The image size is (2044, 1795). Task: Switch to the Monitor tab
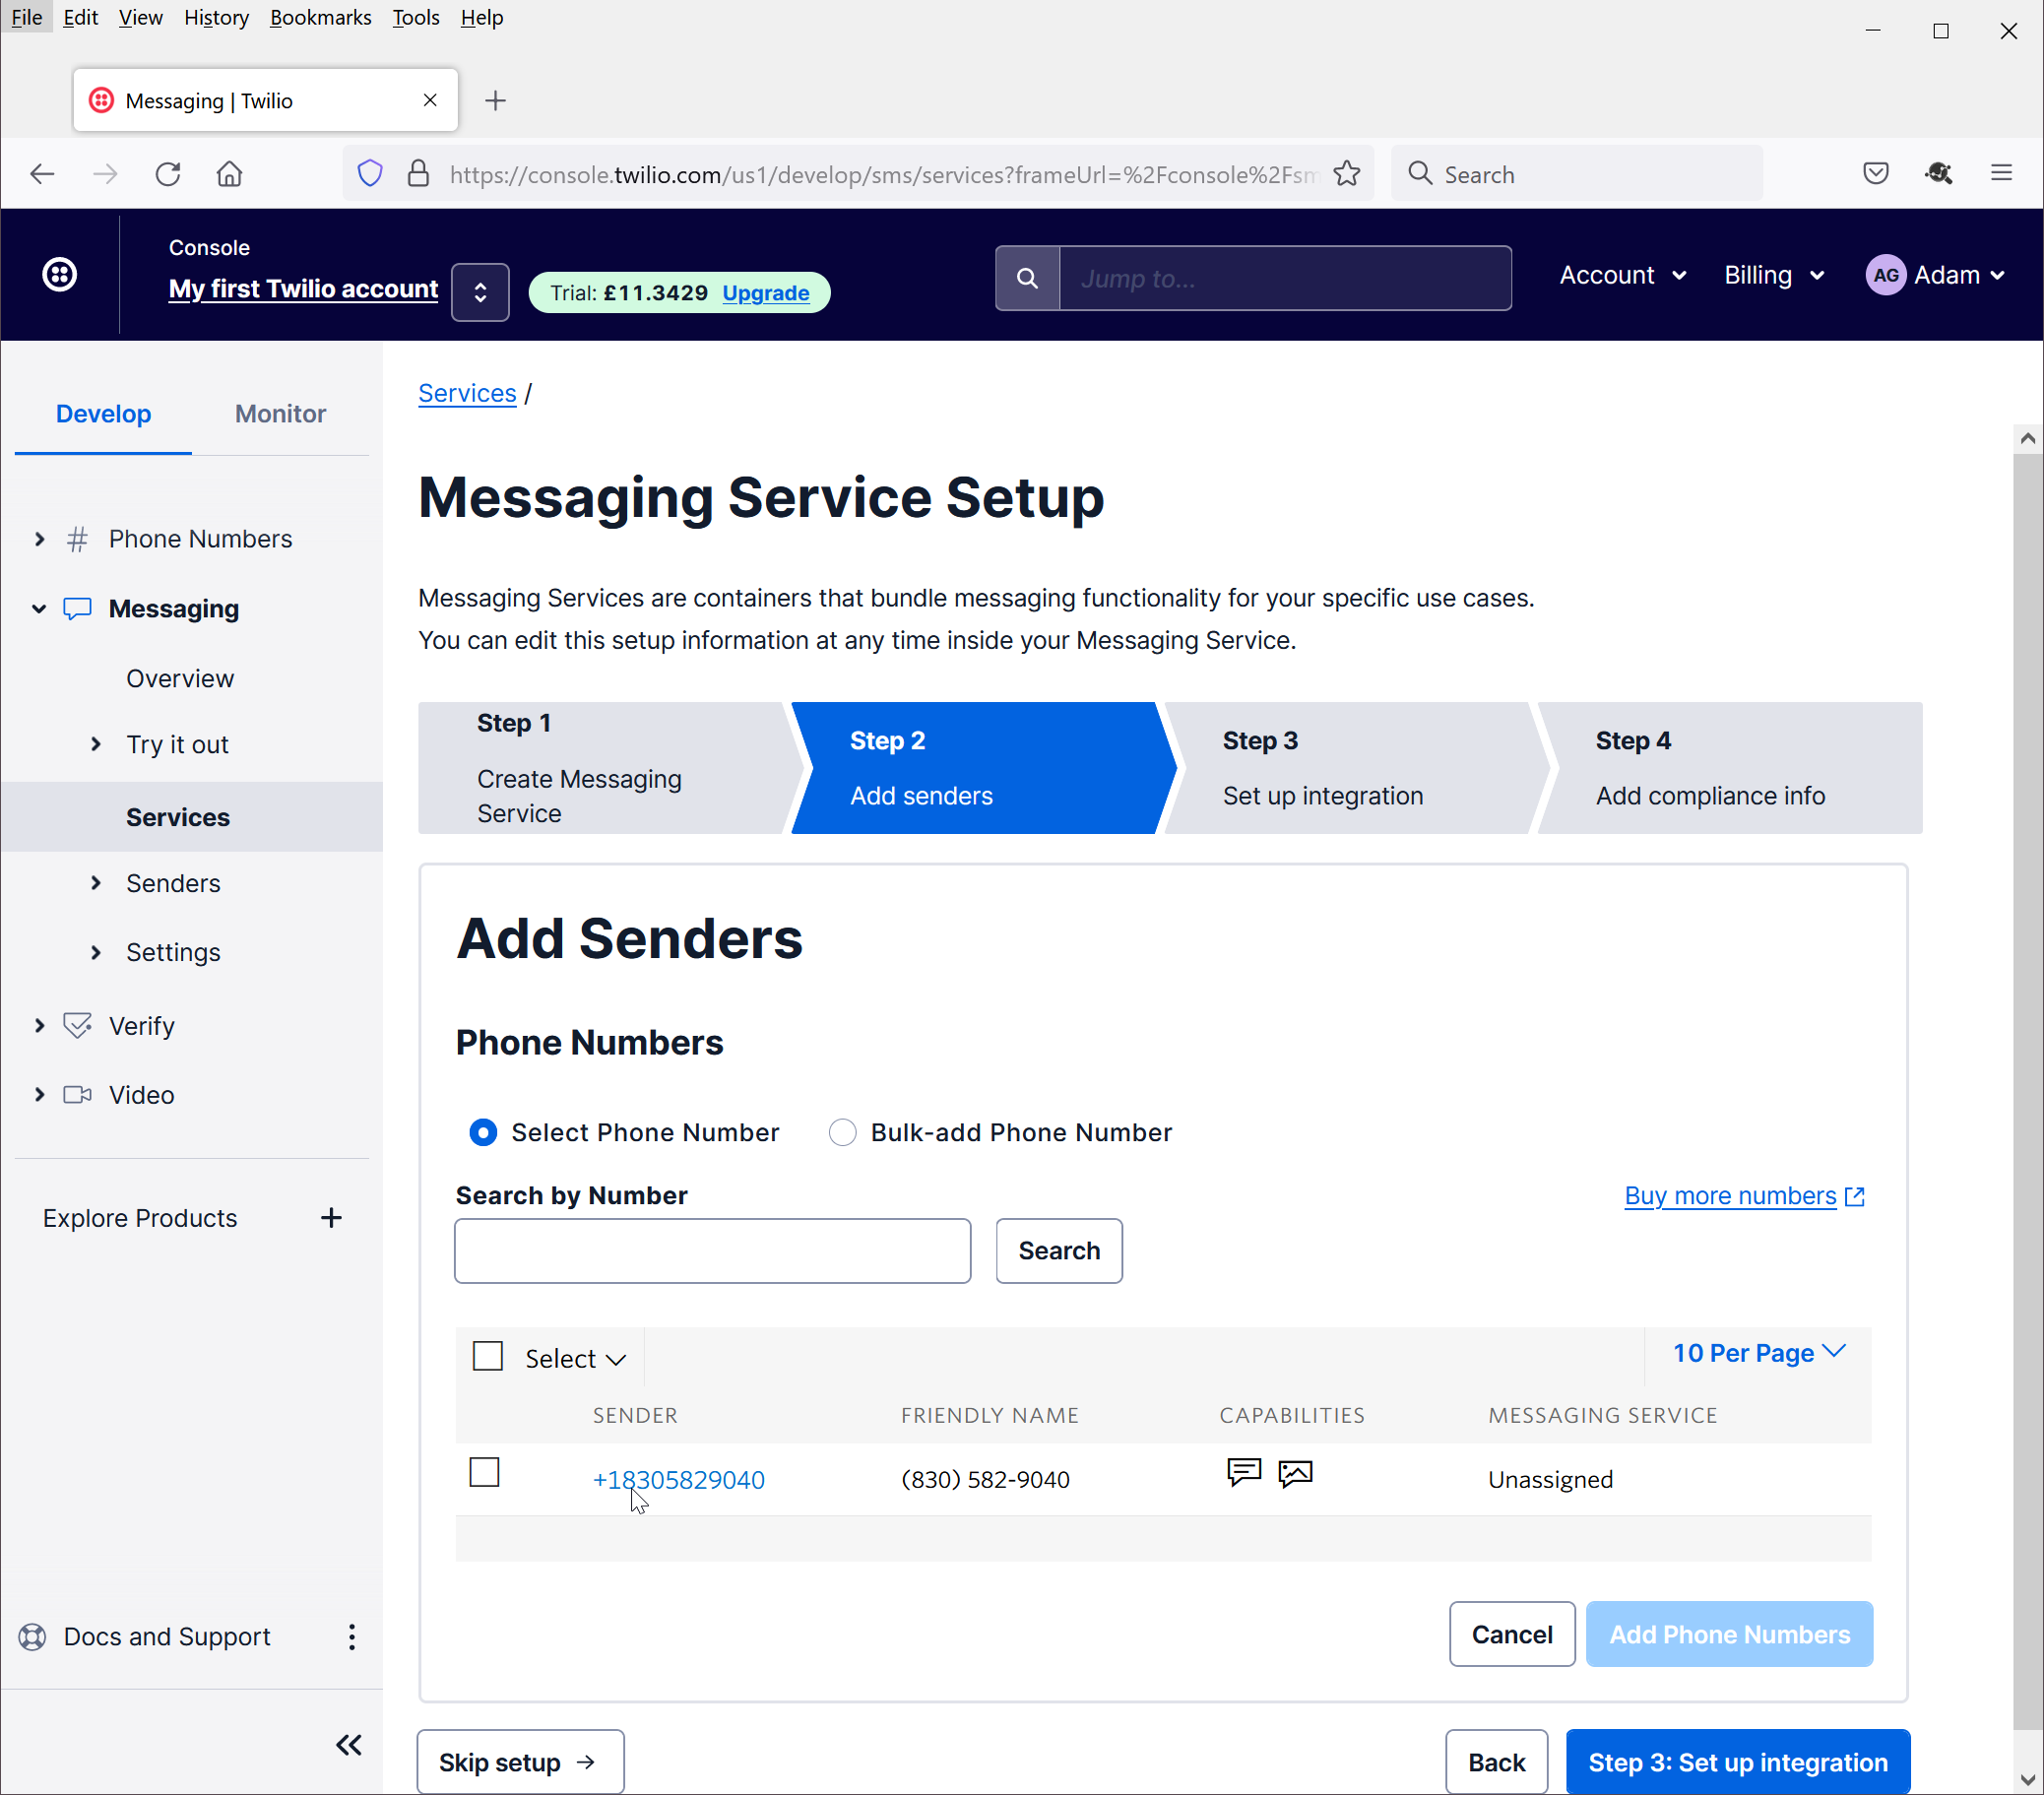[x=280, y=414]
